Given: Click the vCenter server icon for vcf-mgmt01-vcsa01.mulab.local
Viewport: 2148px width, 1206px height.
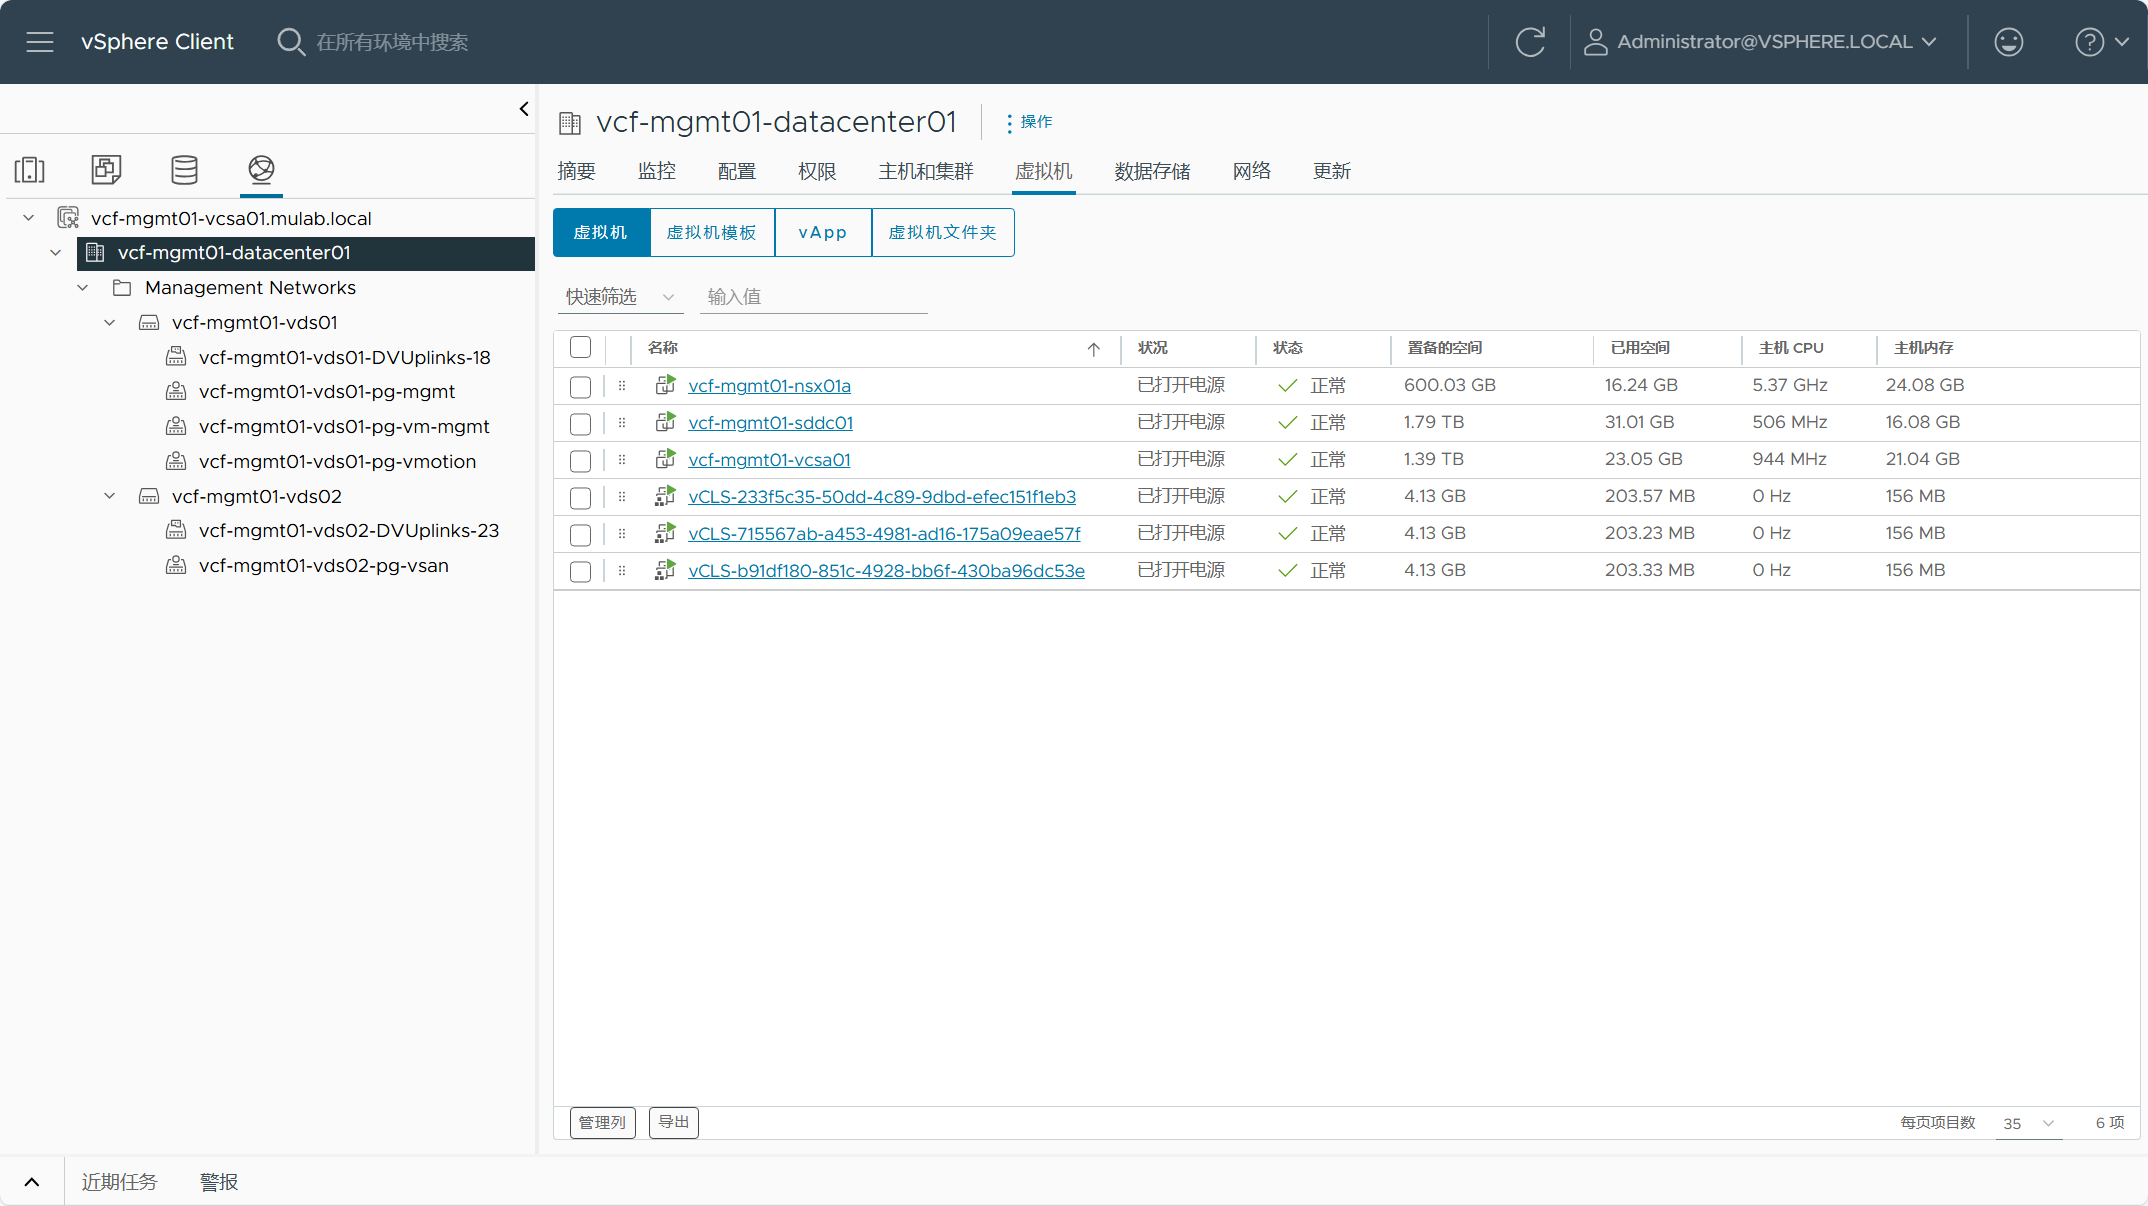Looking at the screenshot, I should tap(68, 218).
